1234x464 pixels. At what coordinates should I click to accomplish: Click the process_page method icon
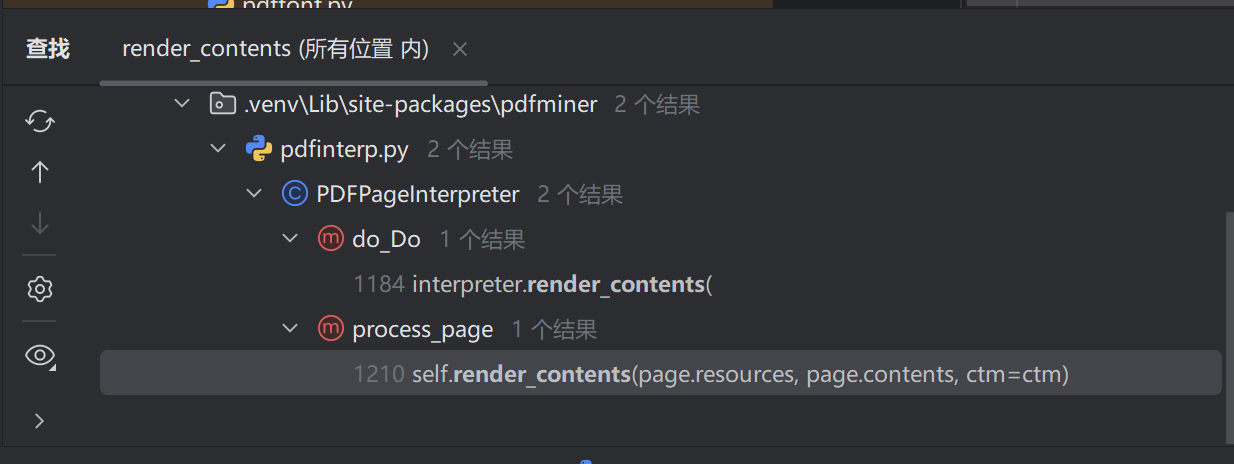tap(330, 329)
